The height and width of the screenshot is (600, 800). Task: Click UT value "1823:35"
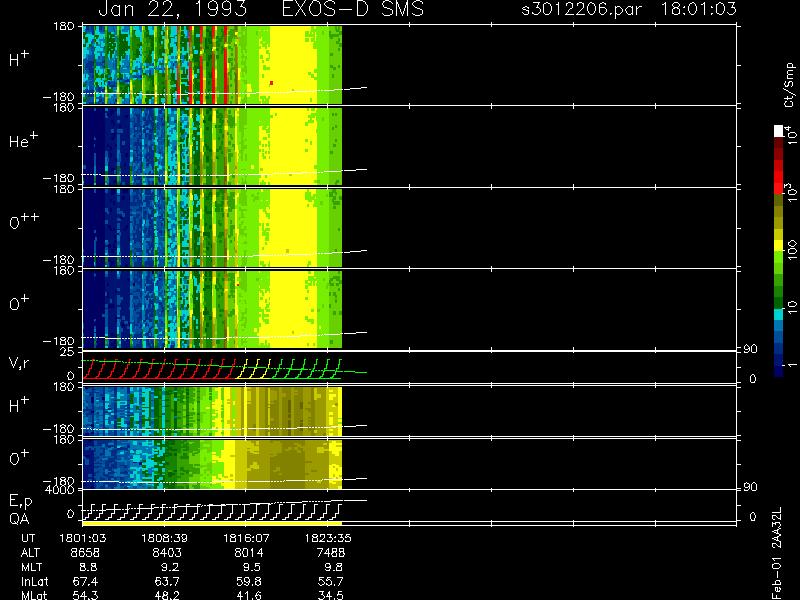tap(328, 538)
